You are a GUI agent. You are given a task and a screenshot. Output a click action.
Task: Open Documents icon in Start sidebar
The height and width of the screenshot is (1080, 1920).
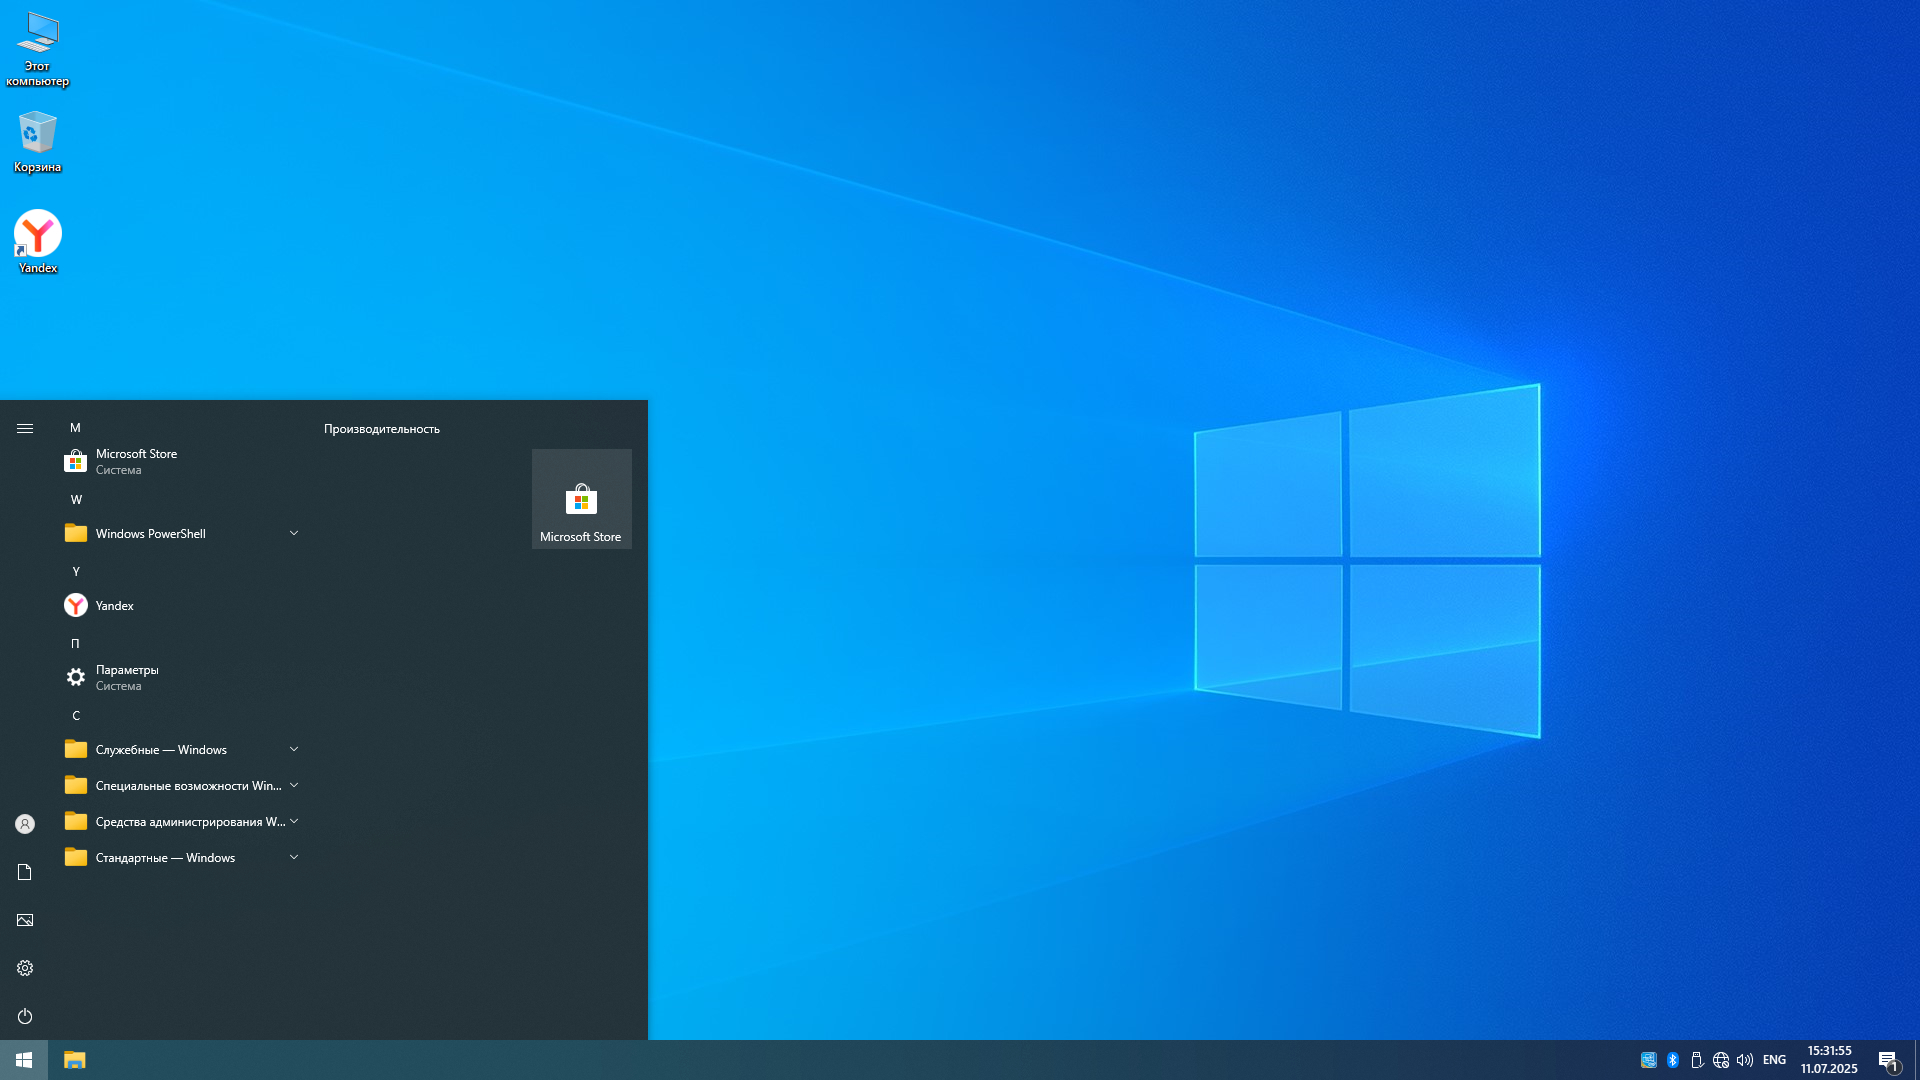click(25, 872)
